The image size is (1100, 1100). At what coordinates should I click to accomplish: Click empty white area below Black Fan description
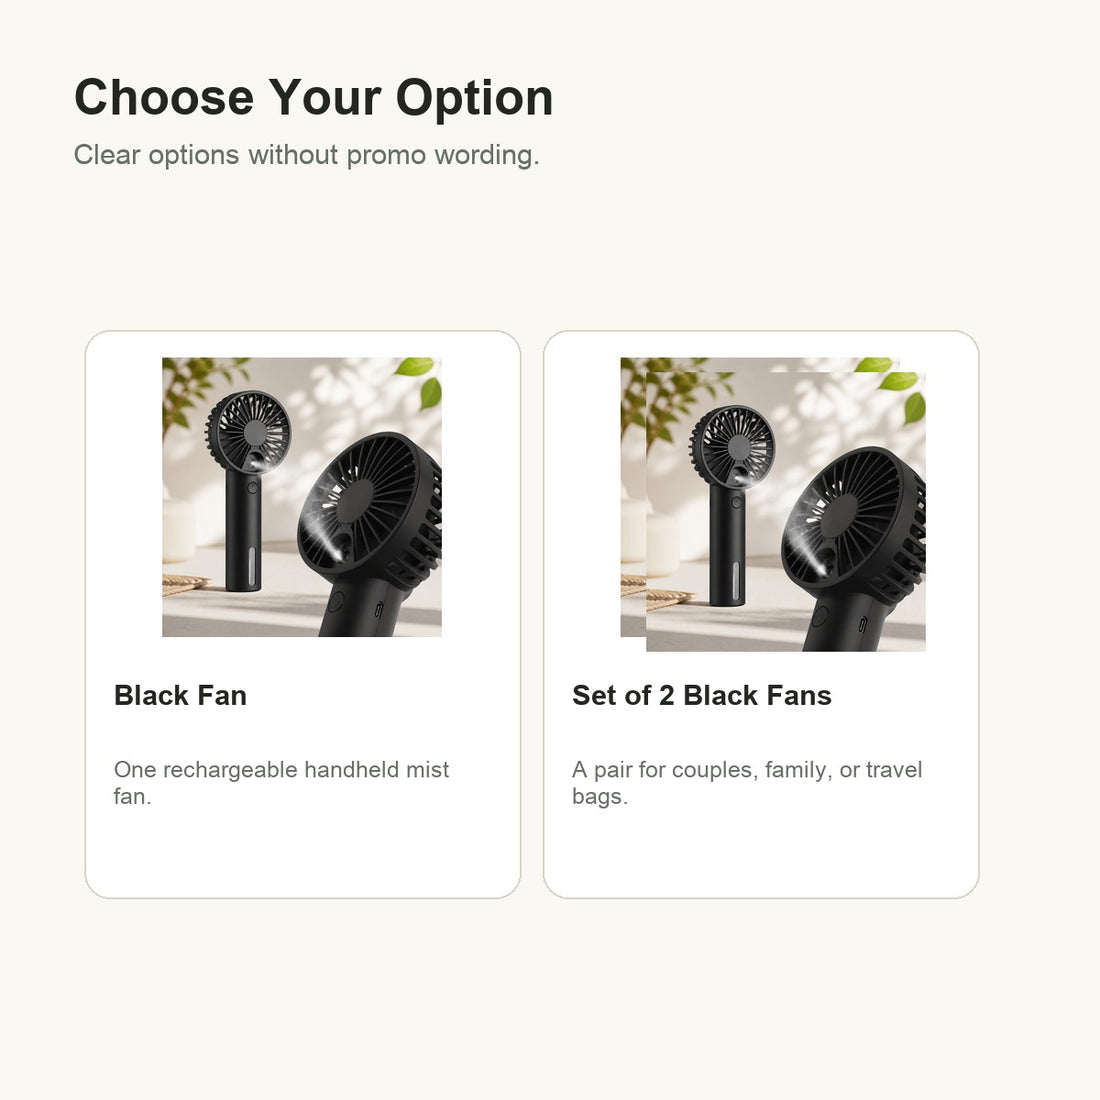tap(302, 852)
